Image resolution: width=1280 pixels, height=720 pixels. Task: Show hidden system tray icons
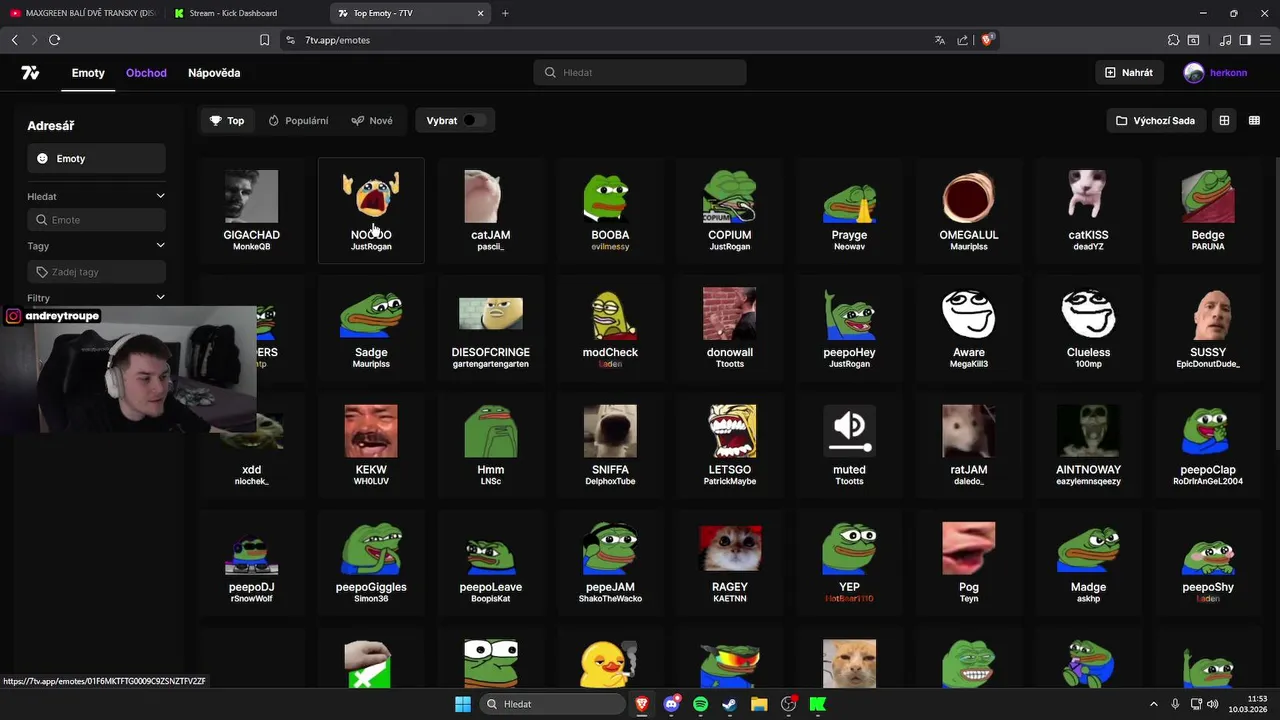pos(1153,704)
